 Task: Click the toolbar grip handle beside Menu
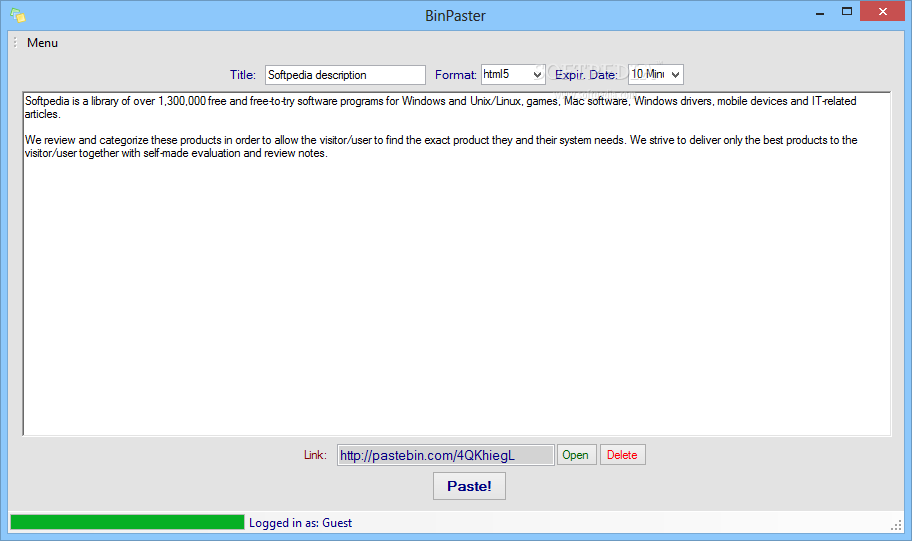point(15,42)
